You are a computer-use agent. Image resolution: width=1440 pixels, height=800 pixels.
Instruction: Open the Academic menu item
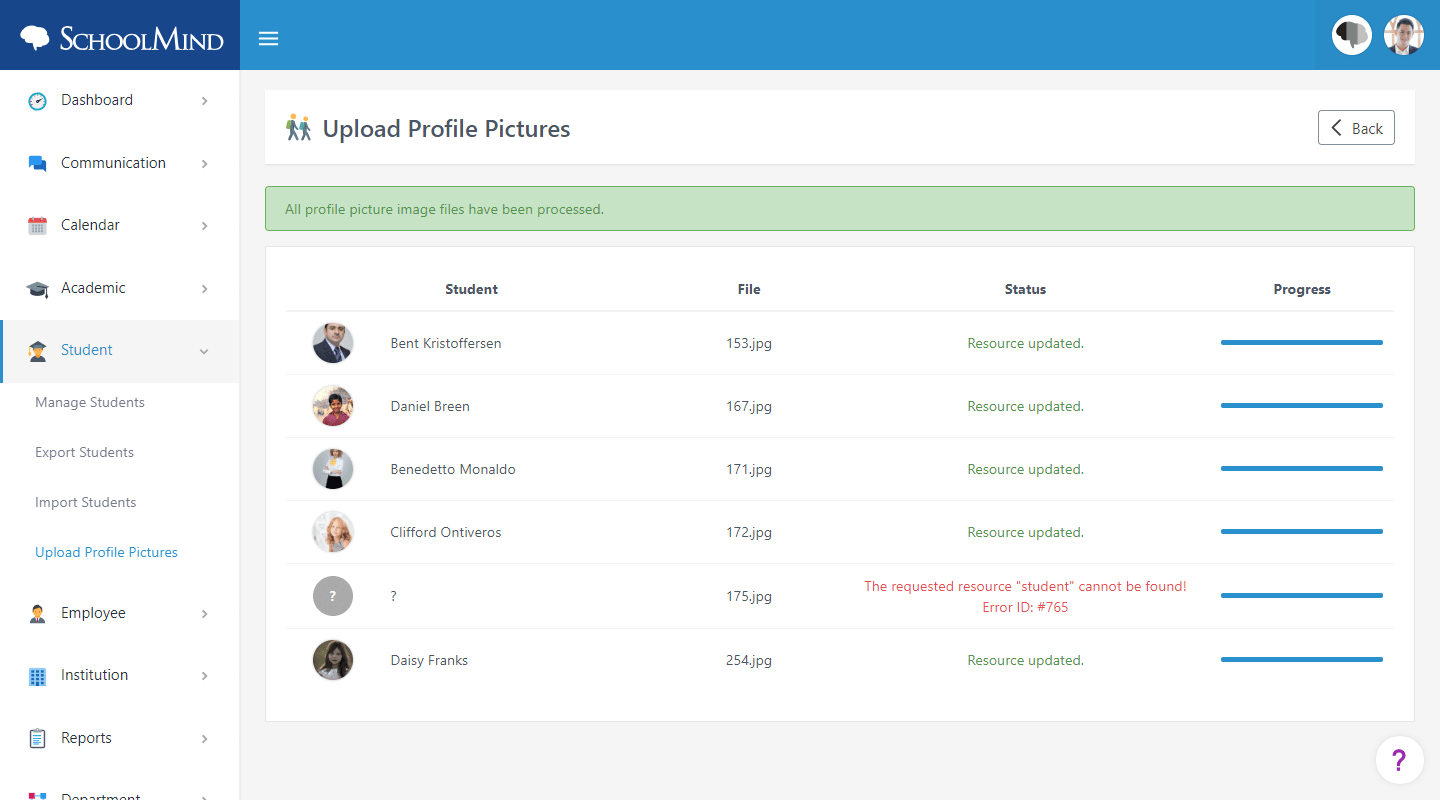click(120, 288)
